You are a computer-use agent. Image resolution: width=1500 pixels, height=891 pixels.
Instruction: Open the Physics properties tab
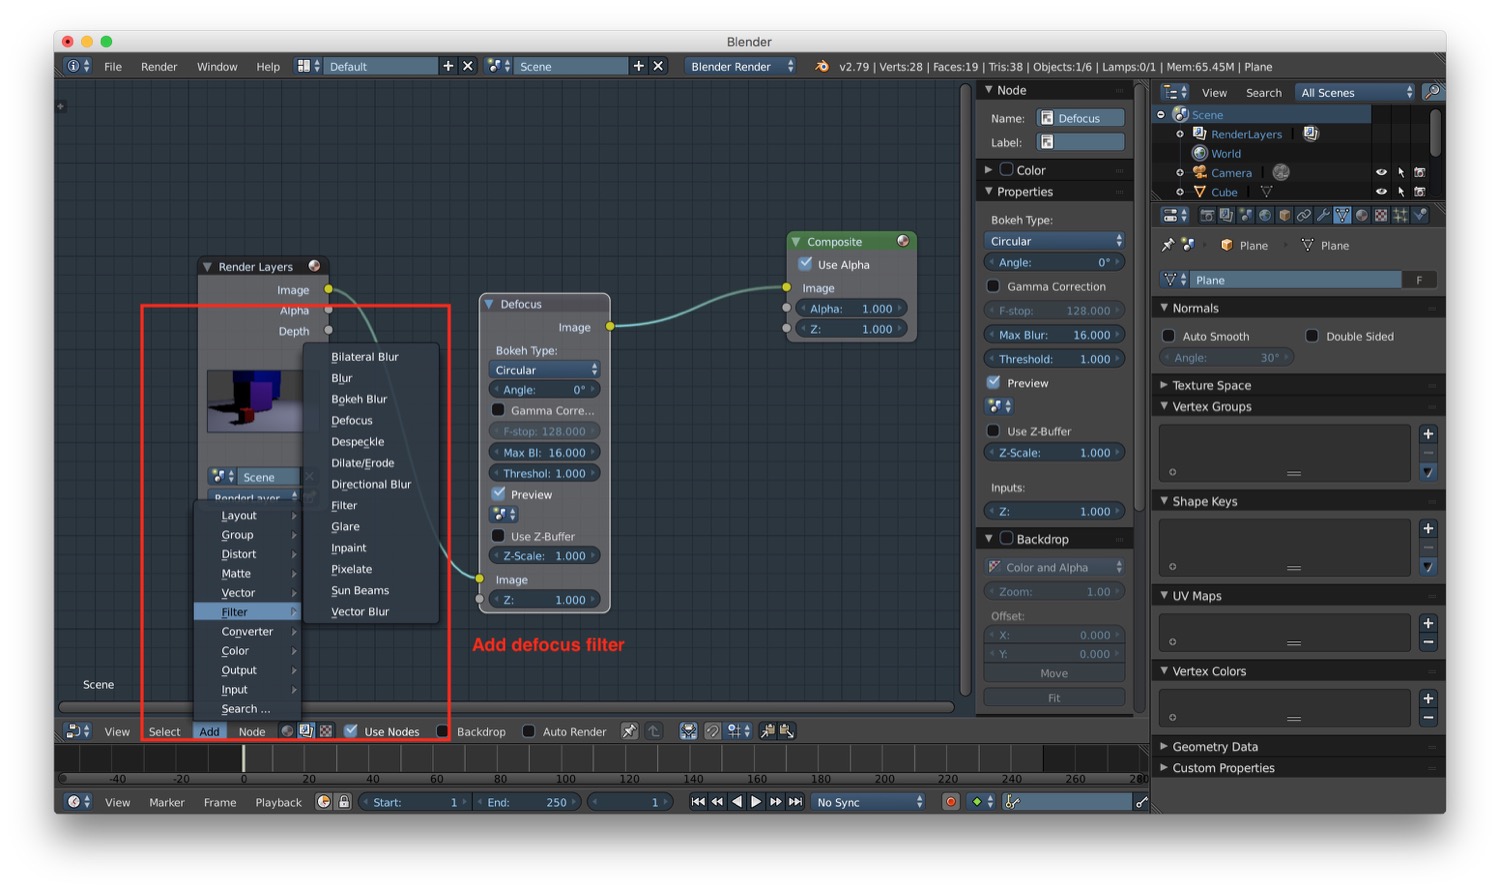[1419, 215]
